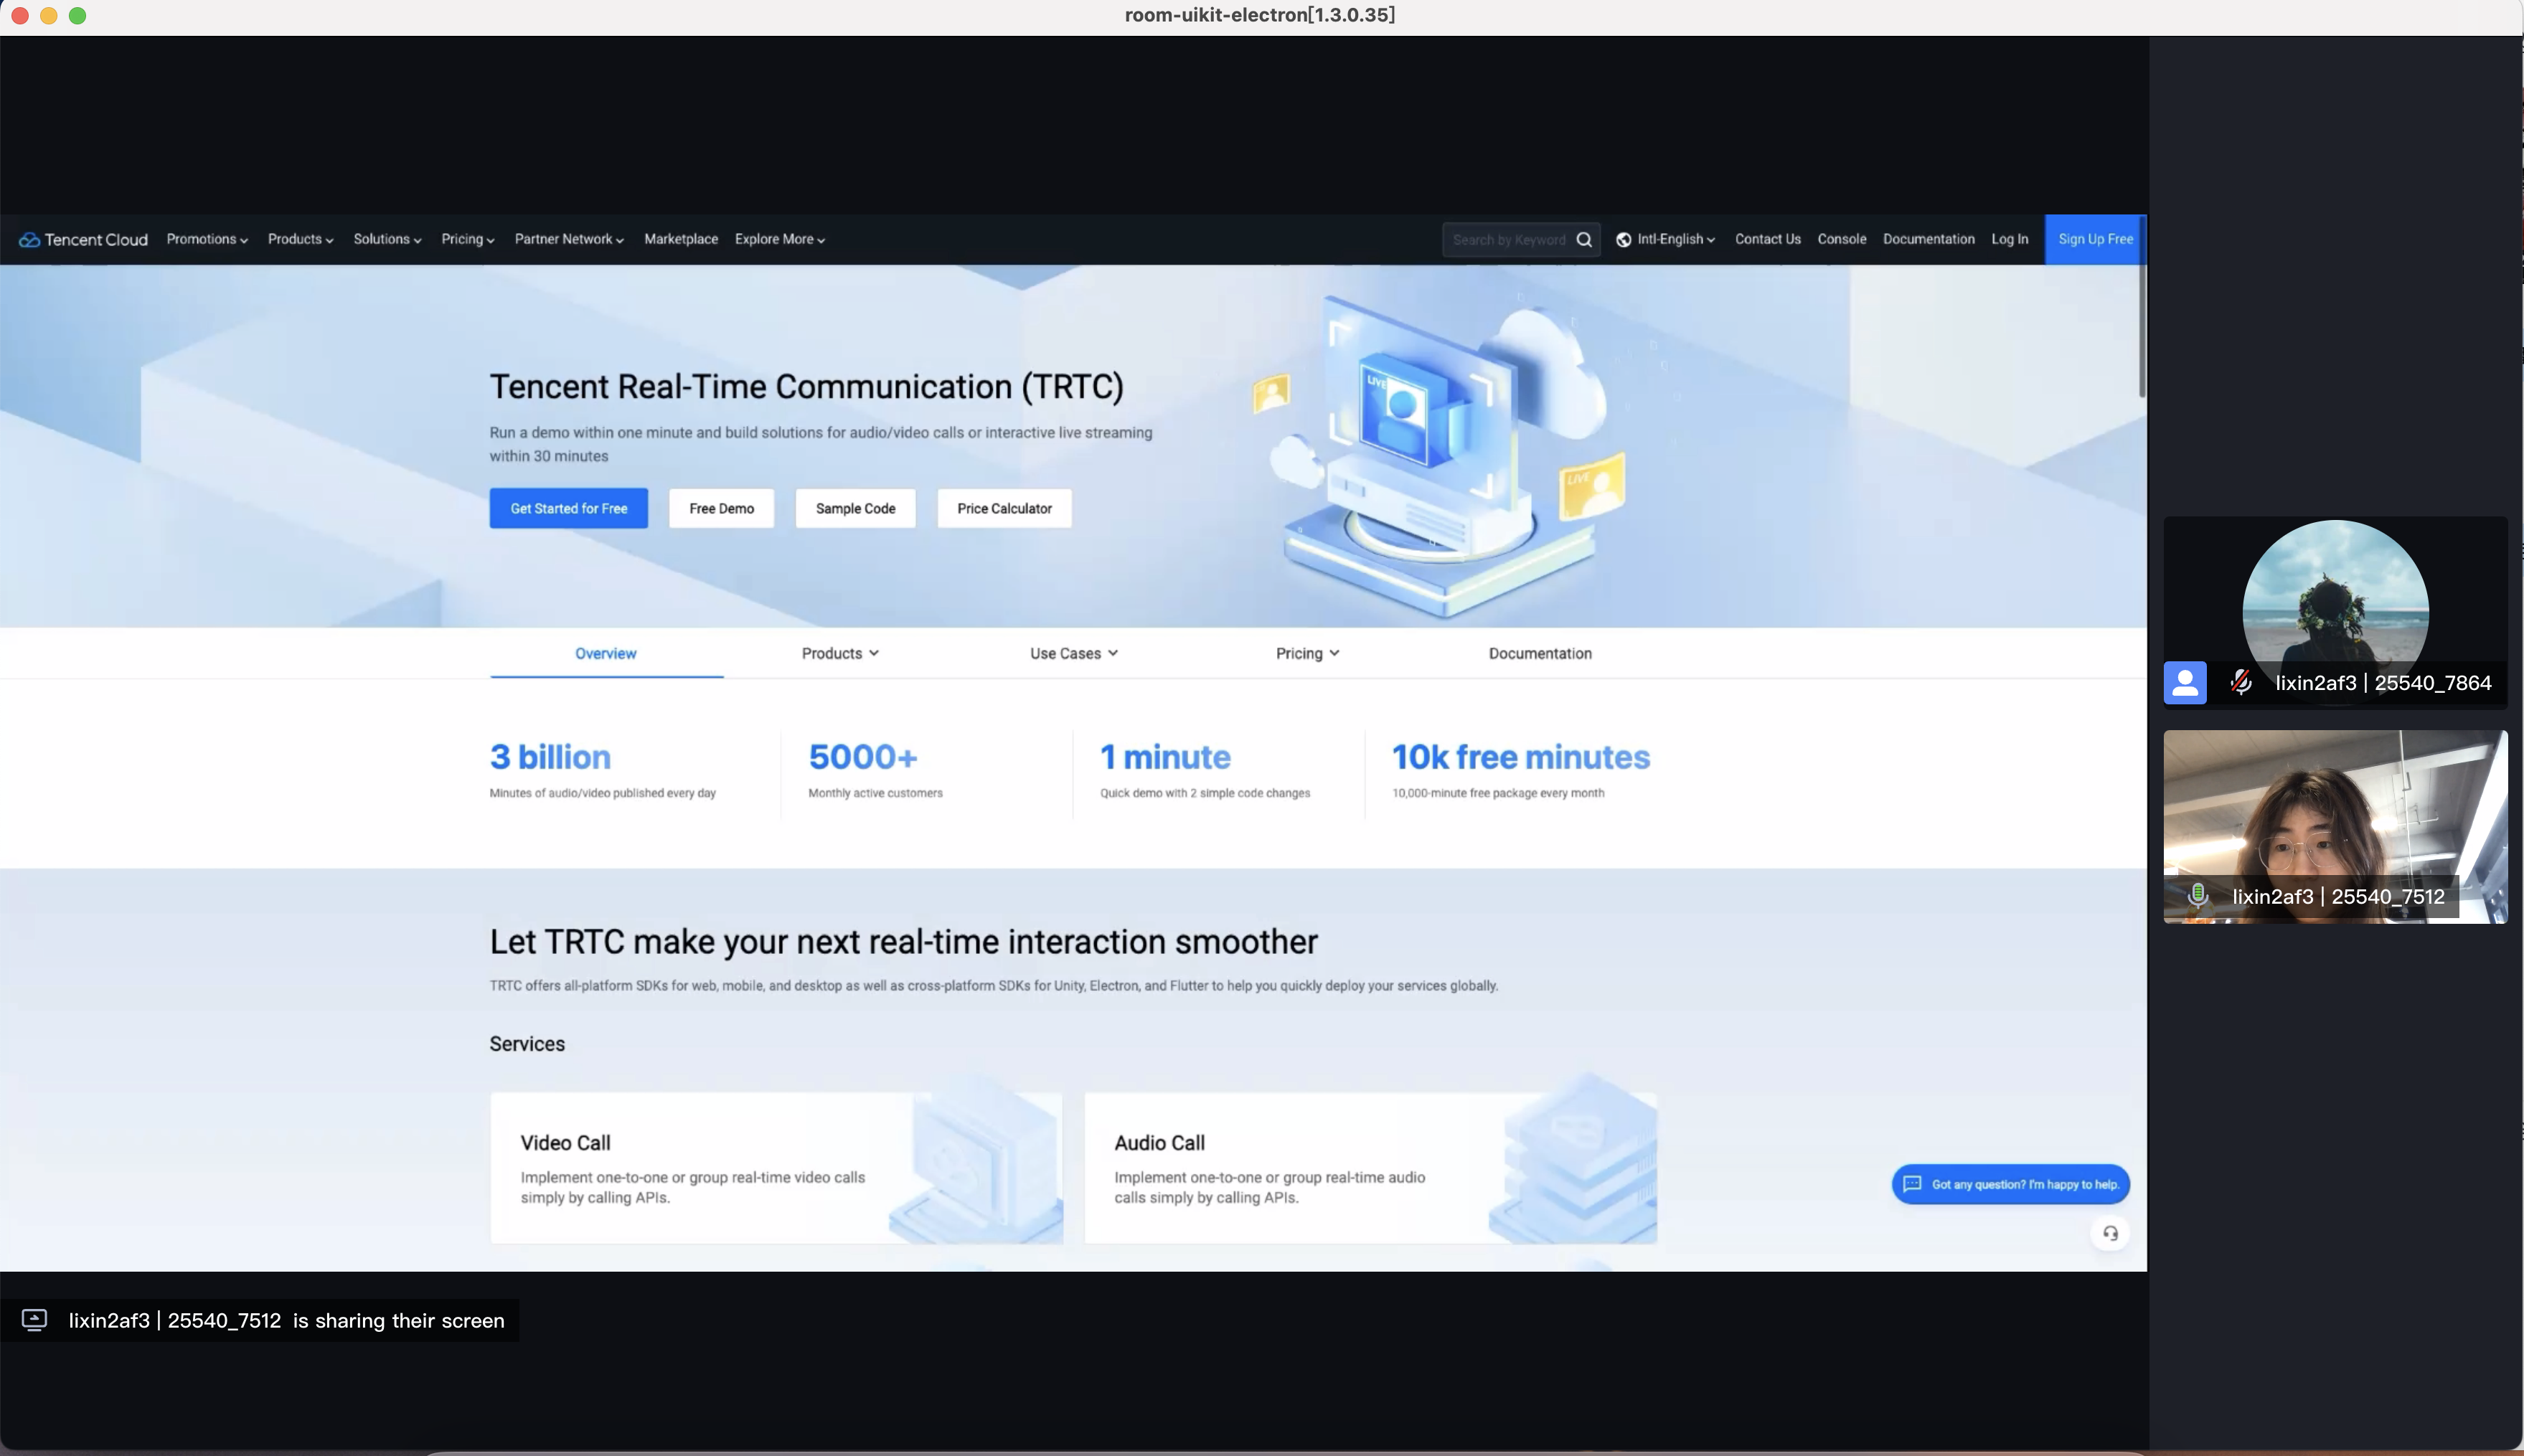Screen dimensions: 2524x1456
Task: Expand the Use Cases tab dropdown
Action: pyautogui.click(x=1074, y=653)
